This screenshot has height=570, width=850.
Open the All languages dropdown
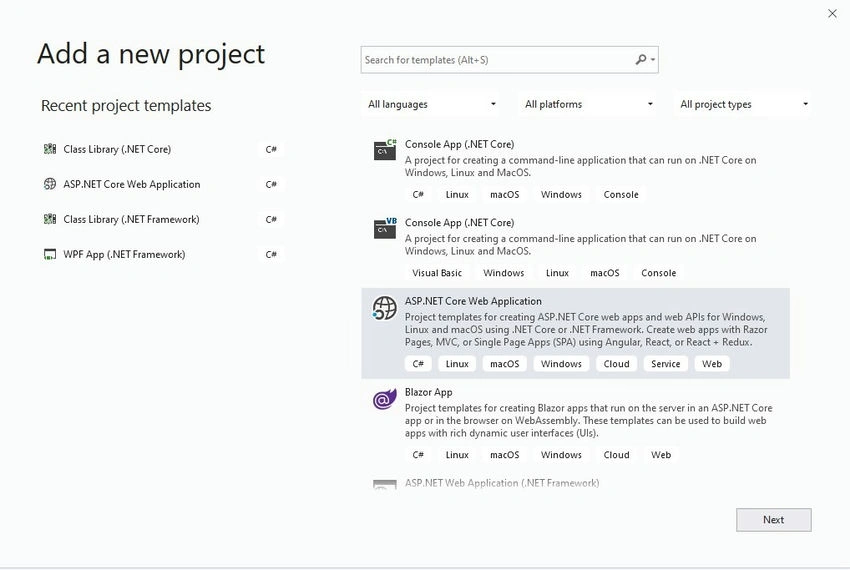coord(431,104)
